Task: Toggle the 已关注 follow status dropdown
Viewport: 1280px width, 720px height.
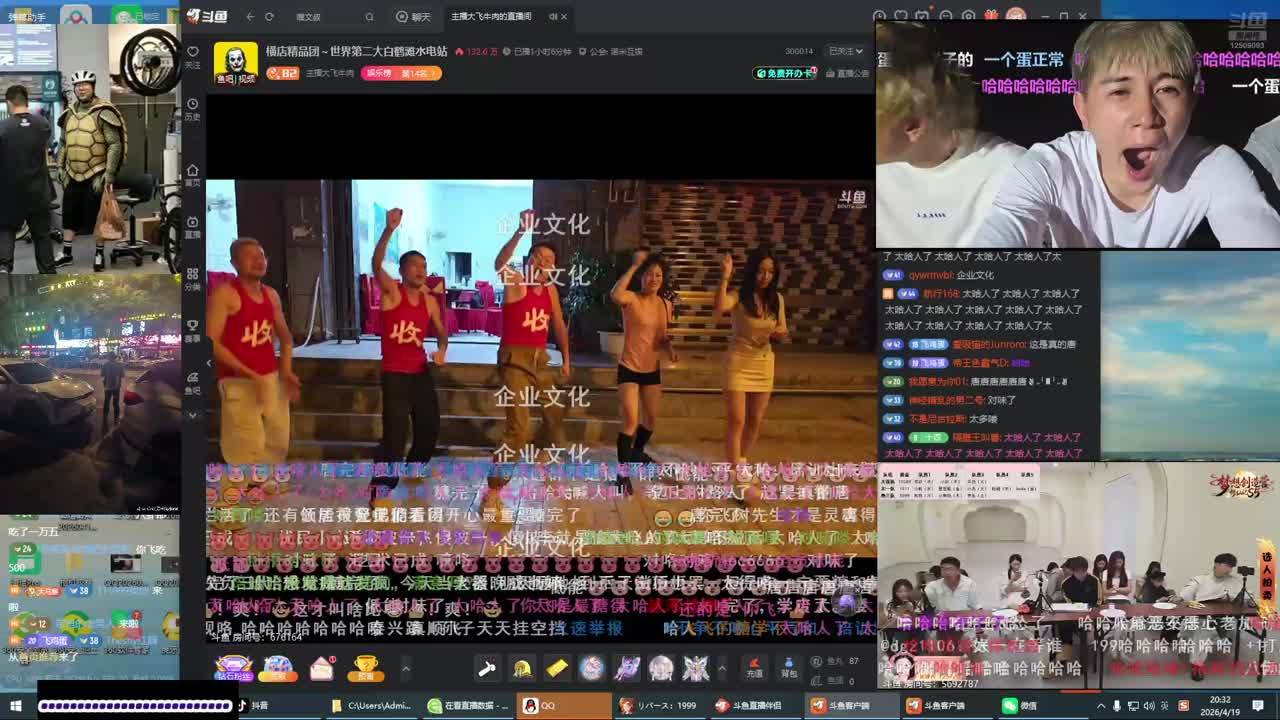Action: click(845, 51)
